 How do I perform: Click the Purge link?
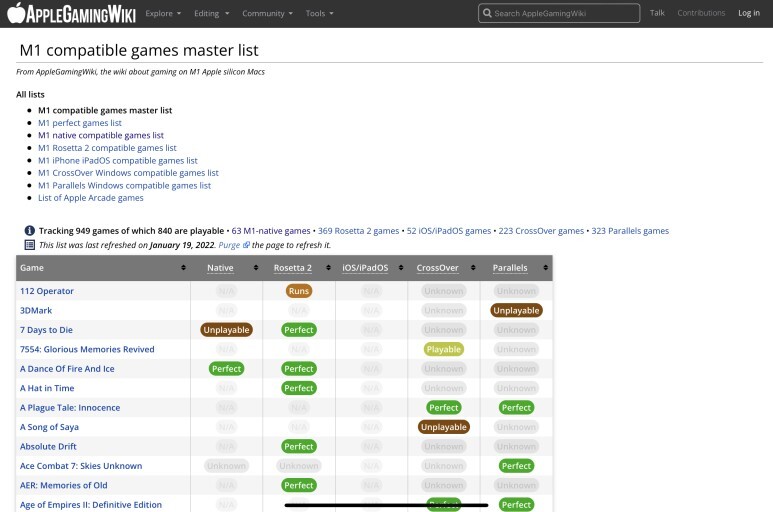pyautogui.click(x=229, y=245)
